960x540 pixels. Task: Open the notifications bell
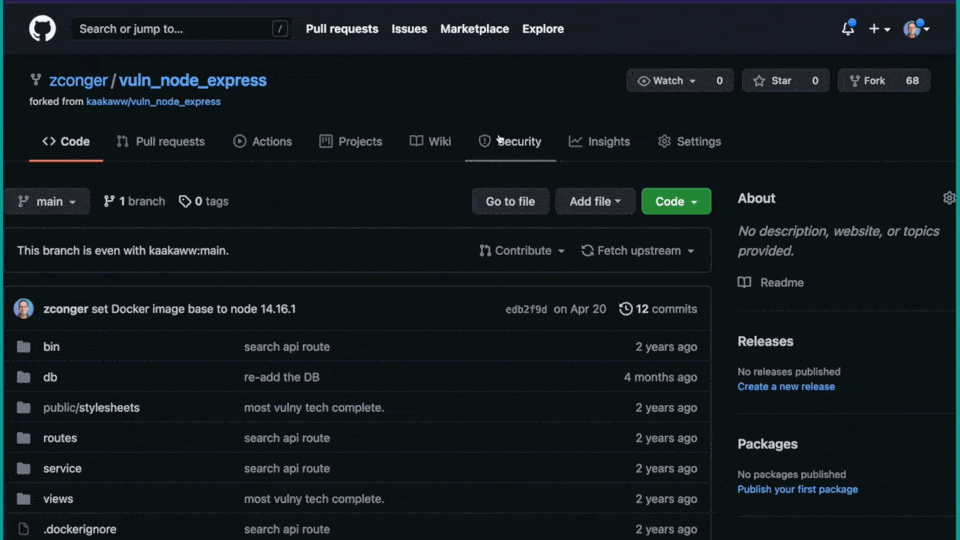point(848,29)
